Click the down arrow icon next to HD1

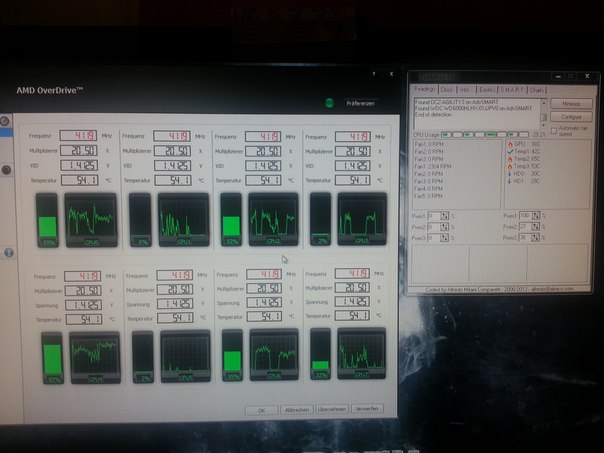coord(510,181)
